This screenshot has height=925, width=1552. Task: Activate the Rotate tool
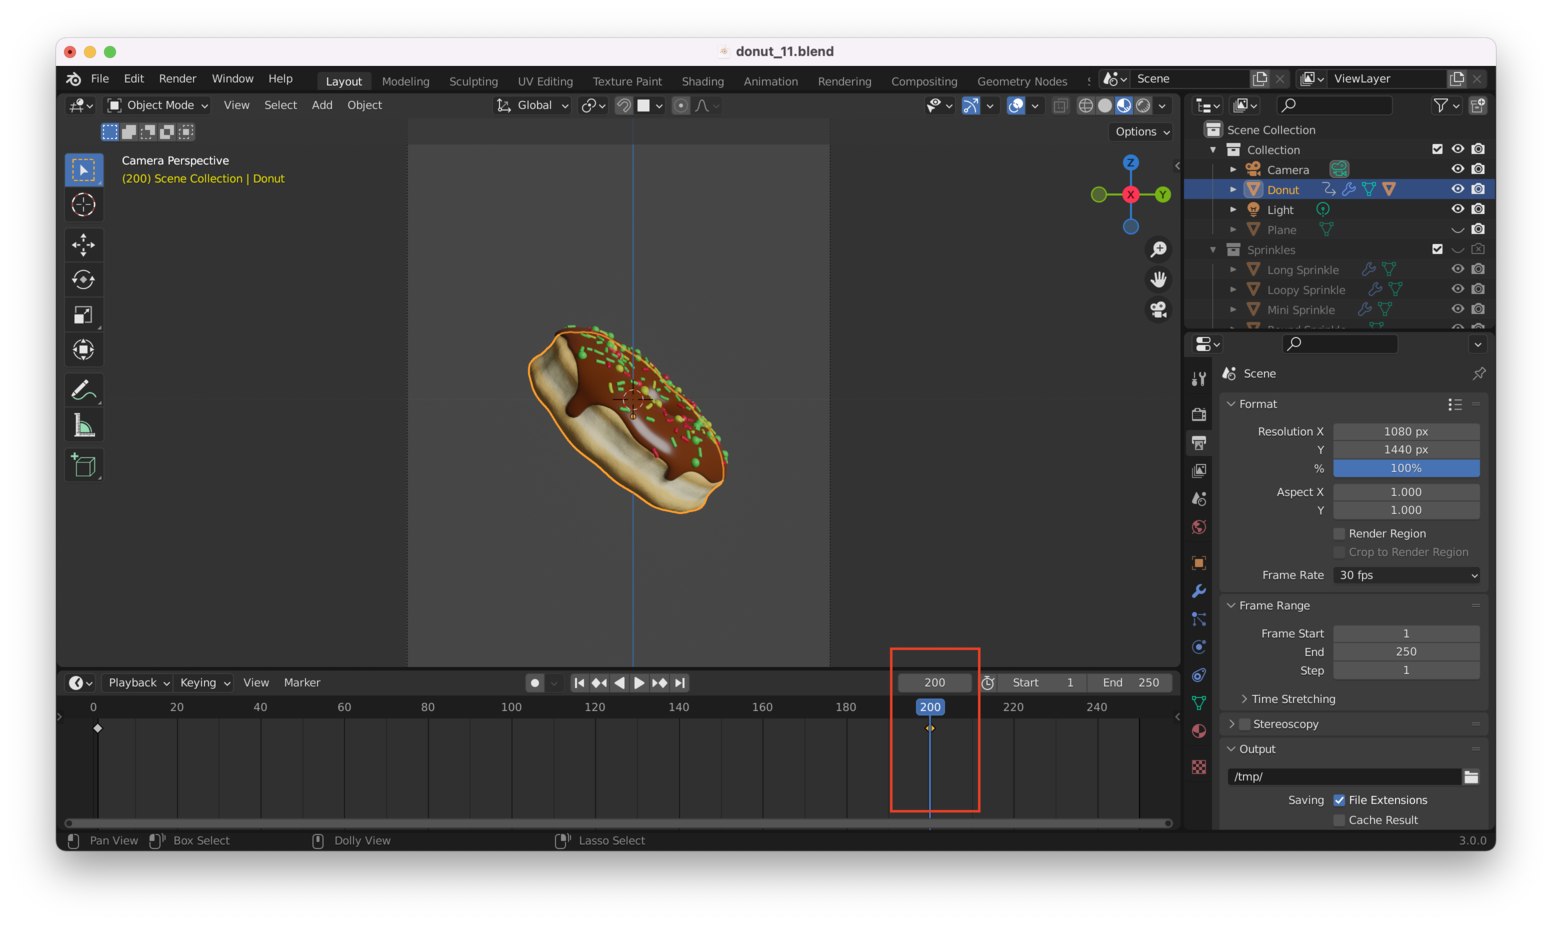(84, 279)
